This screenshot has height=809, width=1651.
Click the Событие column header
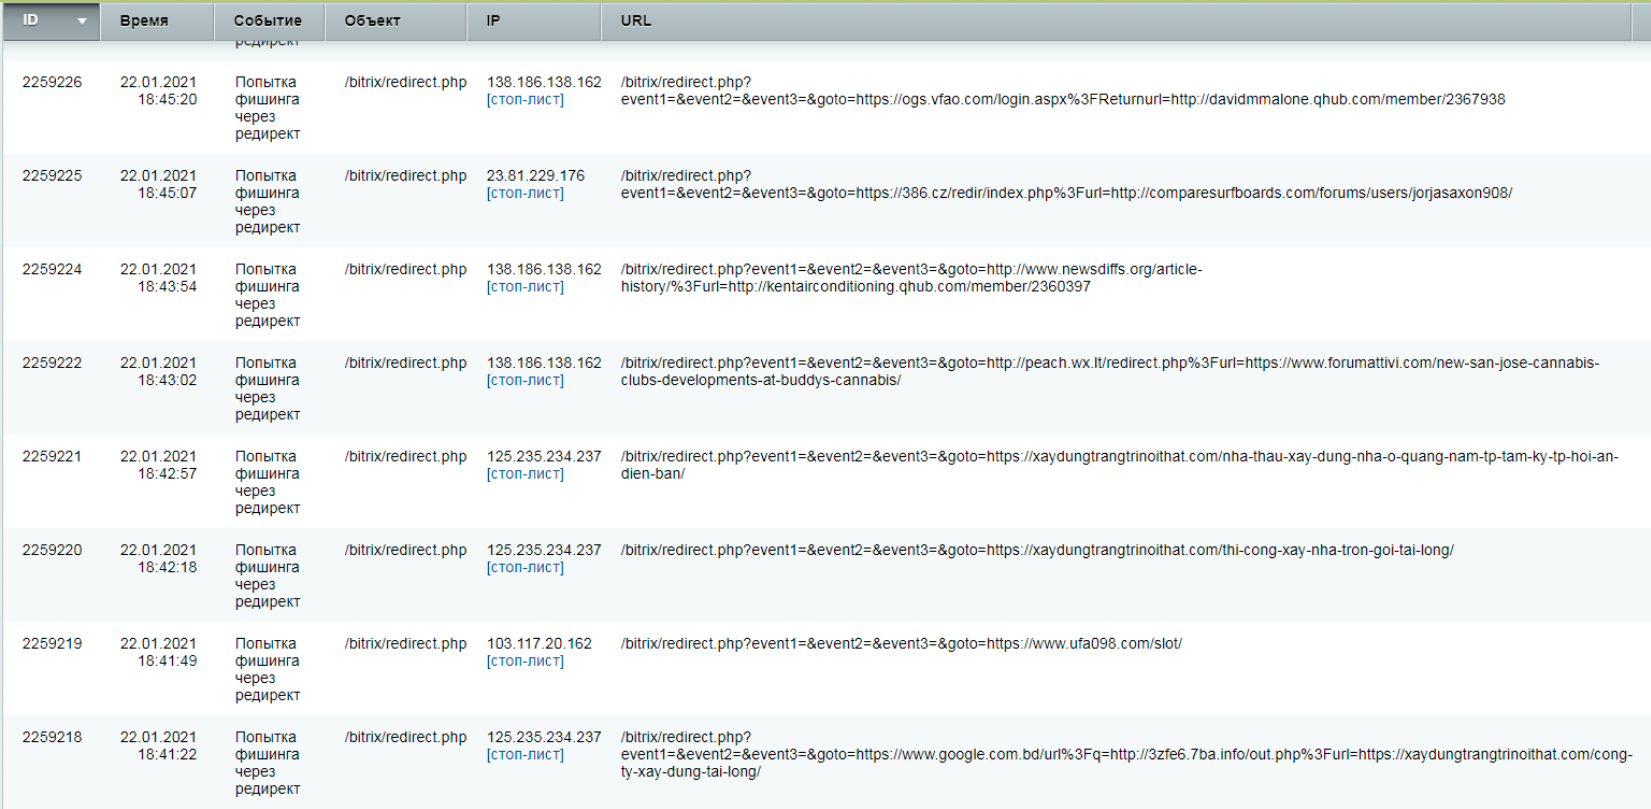tap(269, 21)
